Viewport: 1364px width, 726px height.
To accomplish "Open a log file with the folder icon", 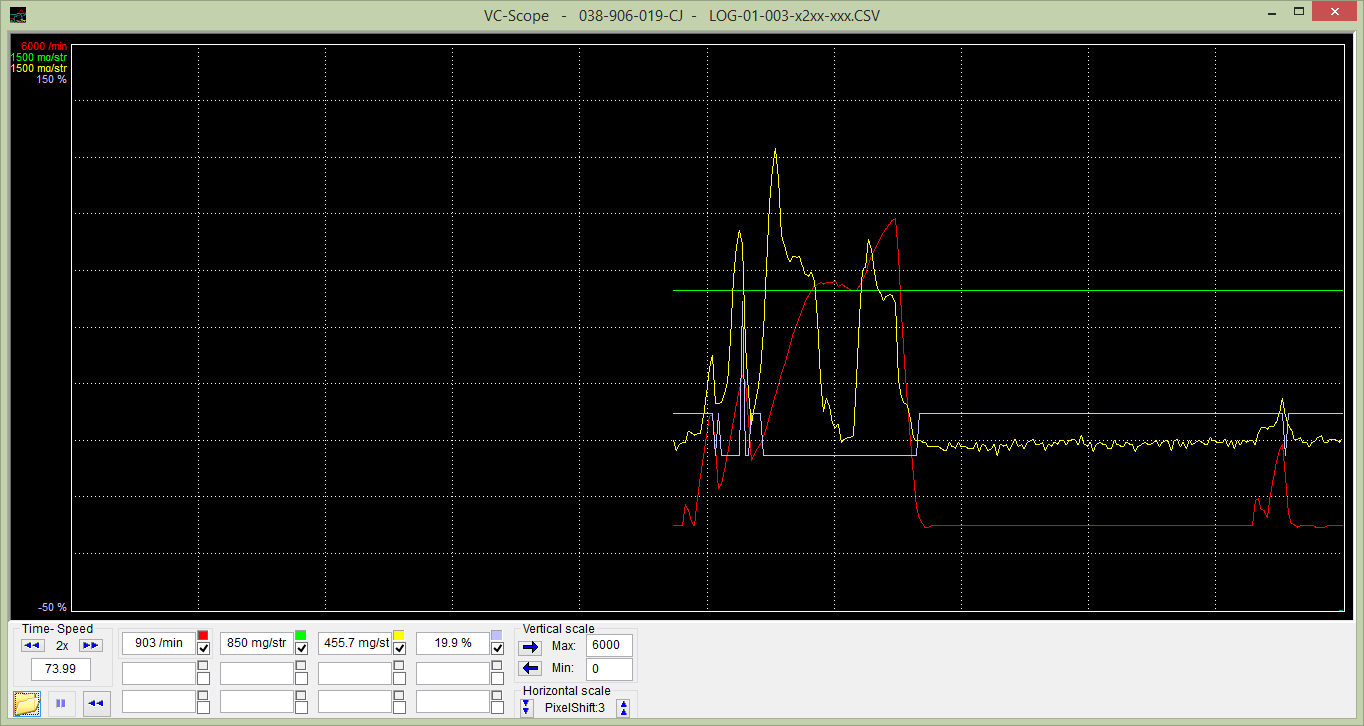I will (x=27, y=703).
